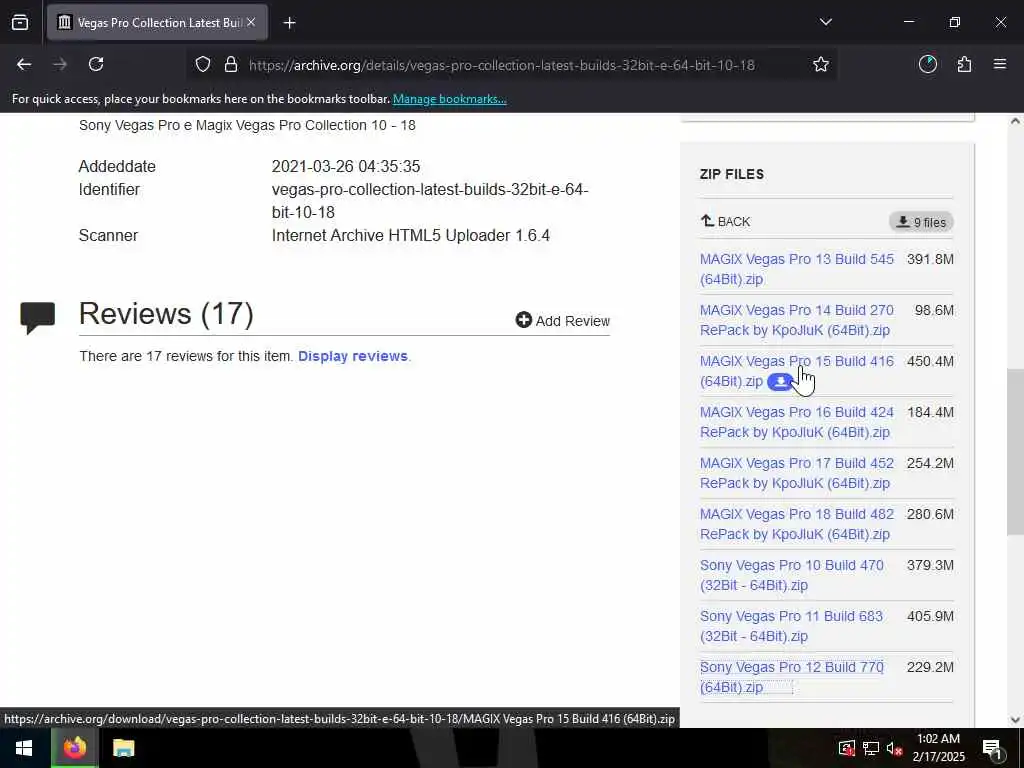Add a review with plus icon

point(562,321)
